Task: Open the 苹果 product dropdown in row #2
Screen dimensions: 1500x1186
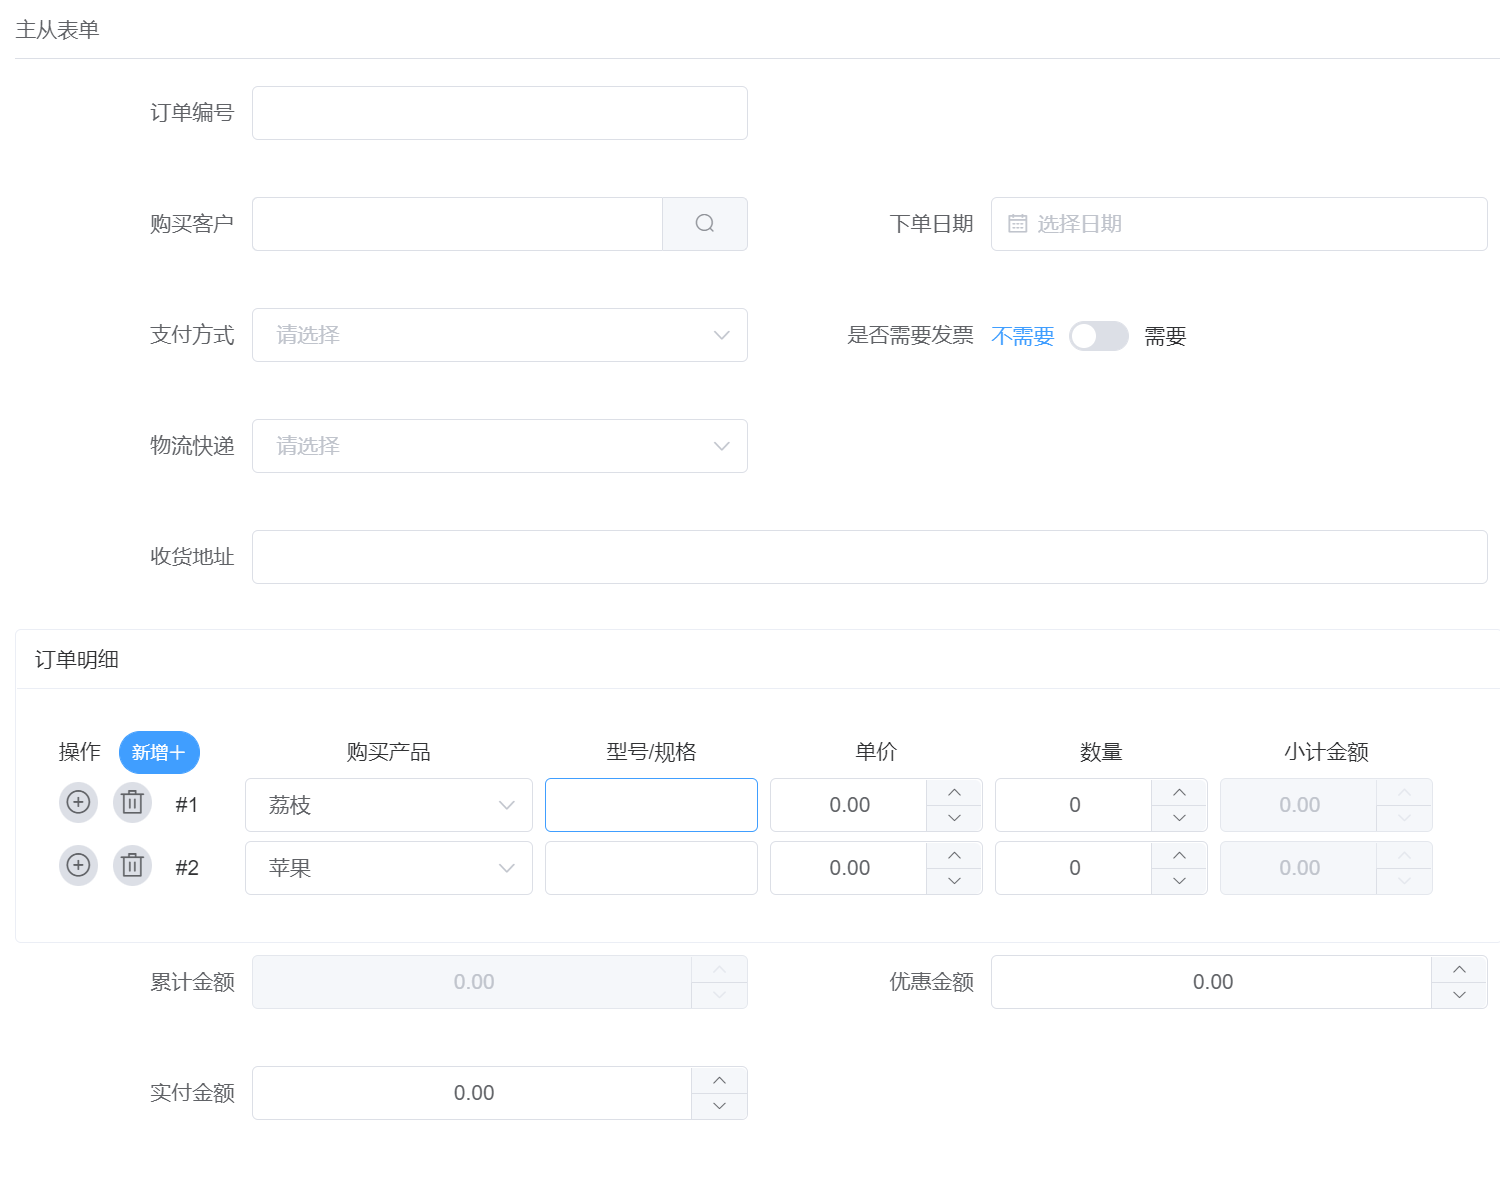Action: pyautogui.click(x=389, y=868)
